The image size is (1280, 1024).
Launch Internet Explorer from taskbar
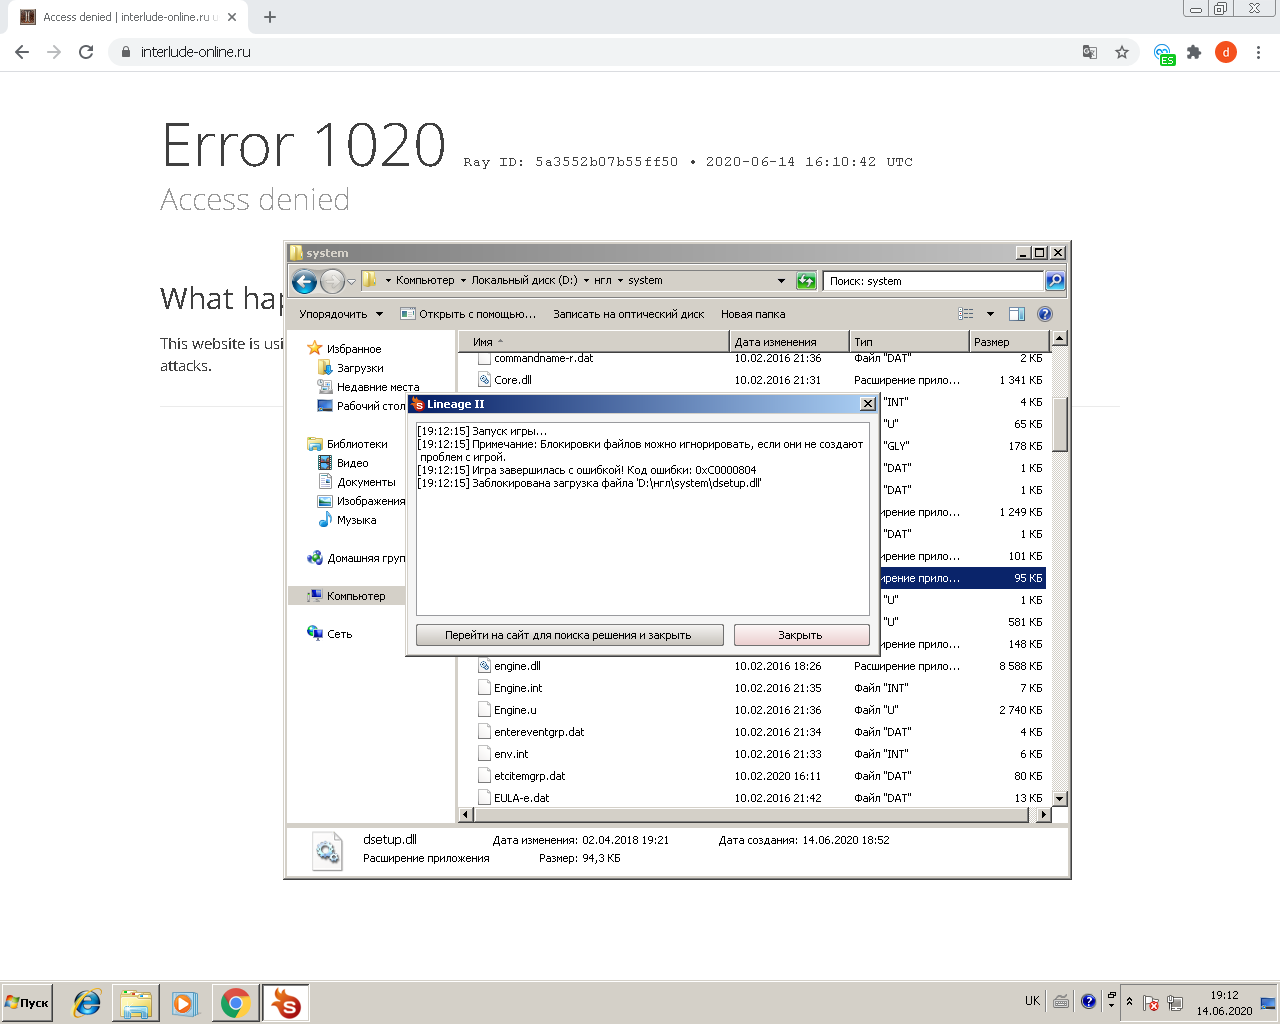tap(87, 1003)
